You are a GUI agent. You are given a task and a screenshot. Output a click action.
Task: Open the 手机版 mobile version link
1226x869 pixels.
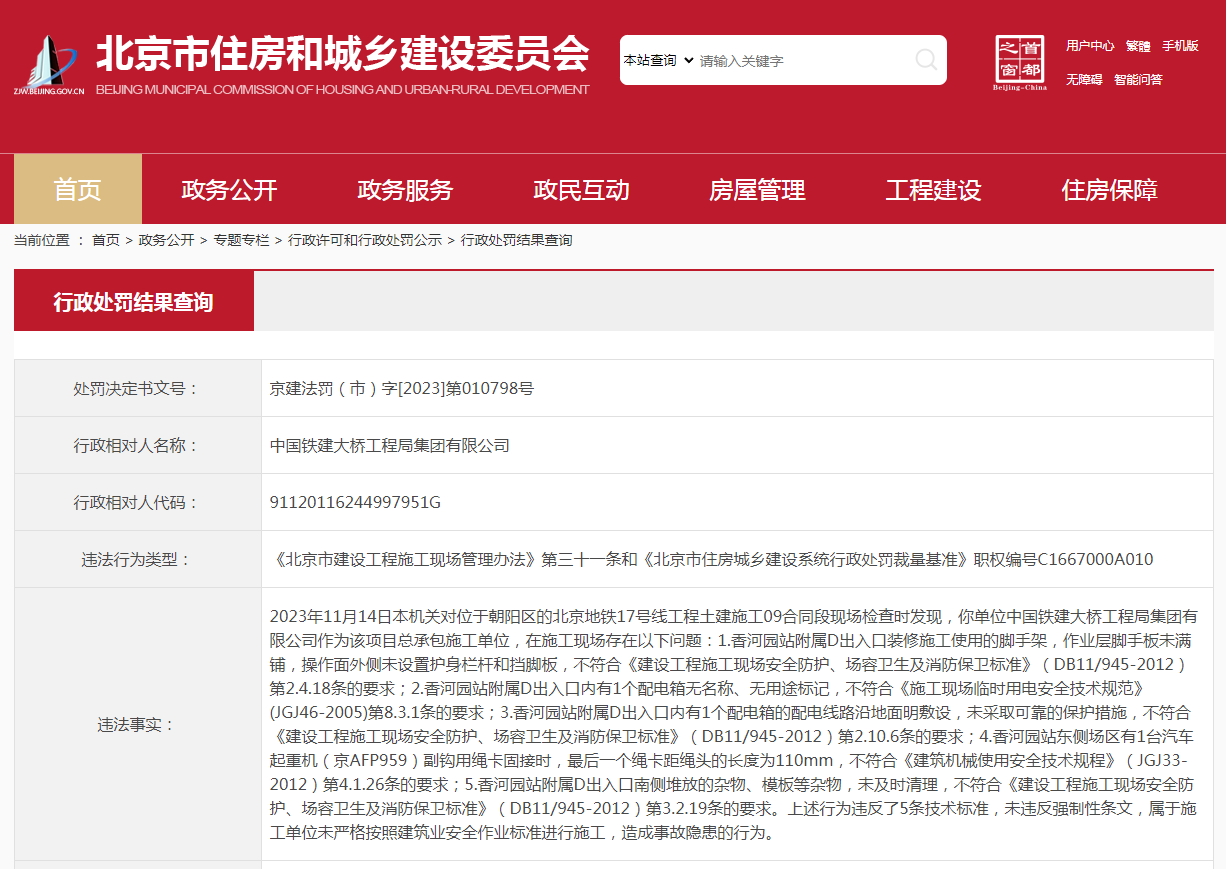(x=1180, y=46)
